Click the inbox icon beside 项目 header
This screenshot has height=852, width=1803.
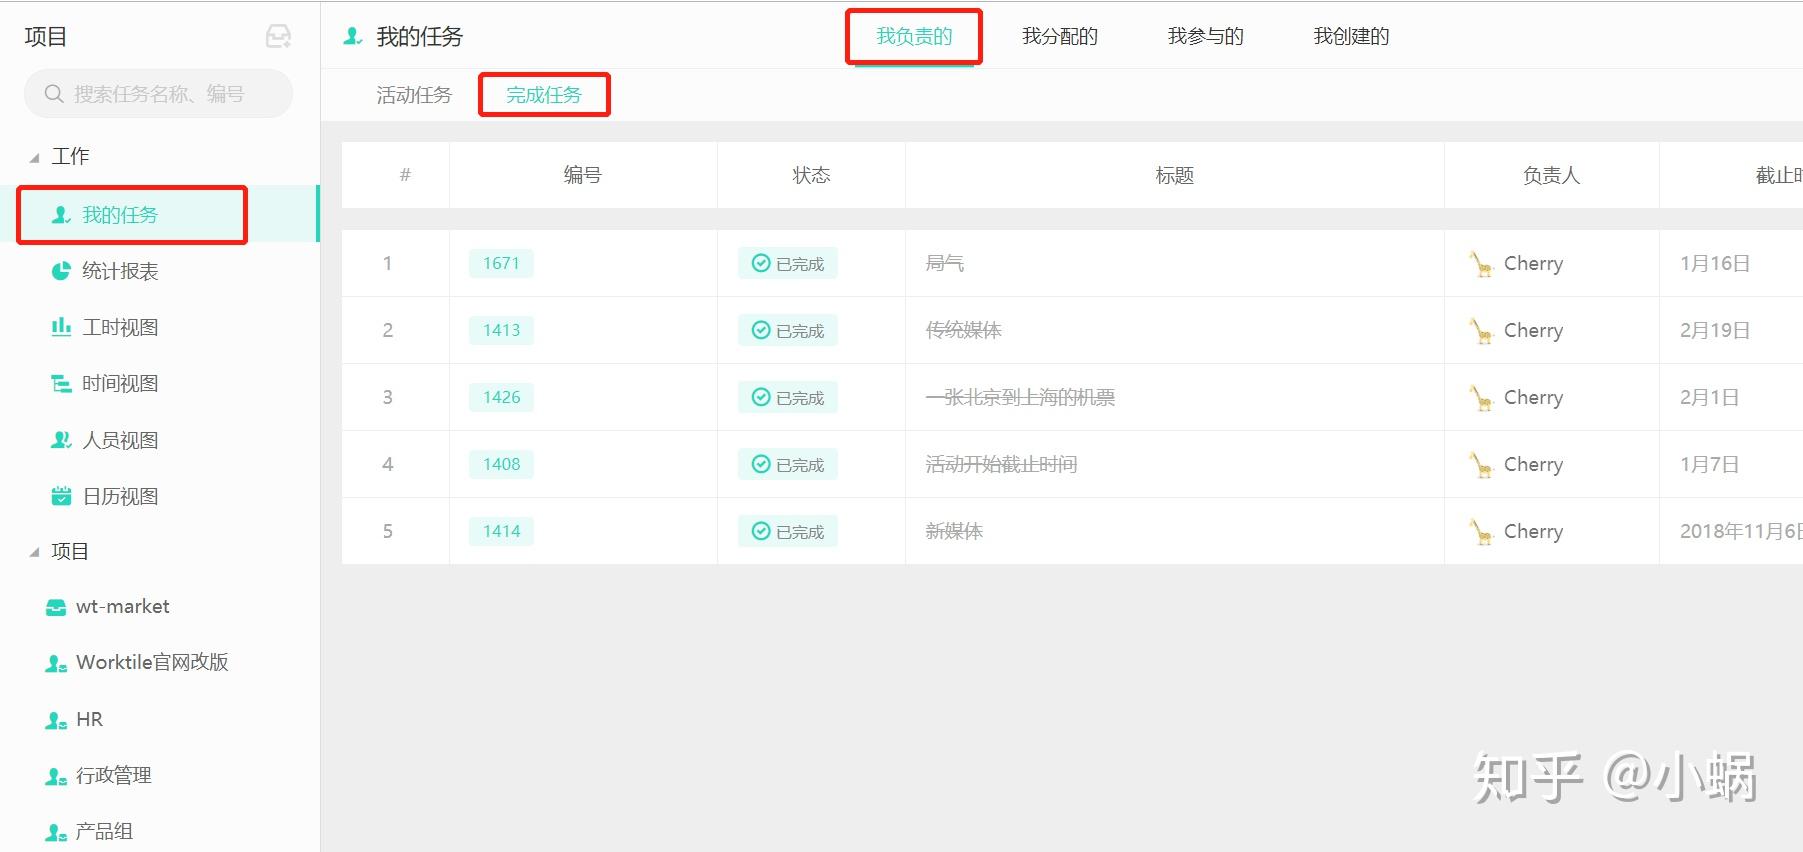coord(278,37)
